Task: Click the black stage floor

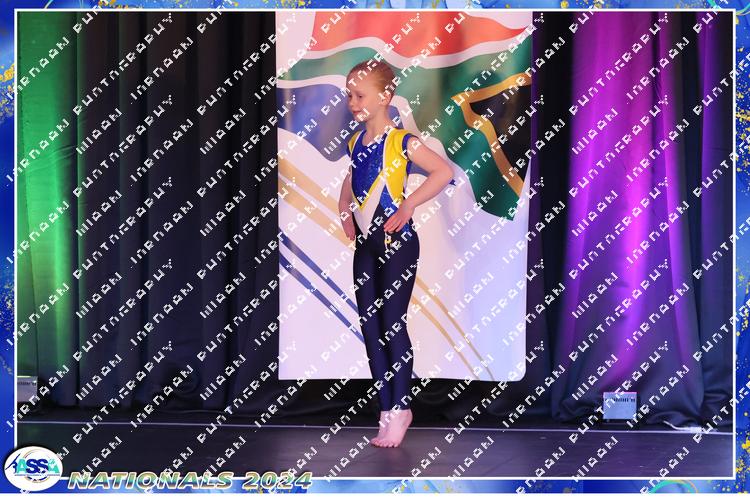Action: pos(250,440)
